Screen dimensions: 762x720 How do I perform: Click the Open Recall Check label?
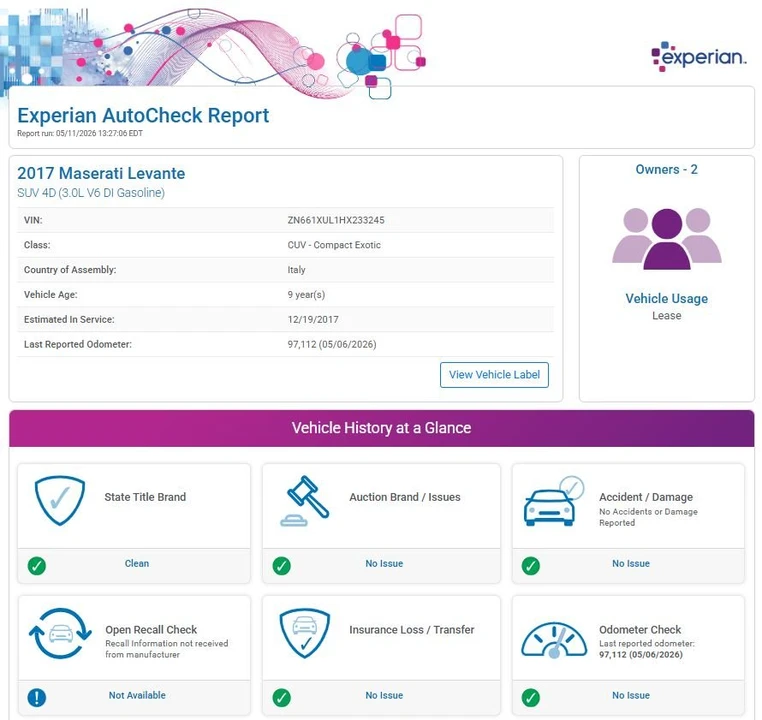click(x=151, y=630)
